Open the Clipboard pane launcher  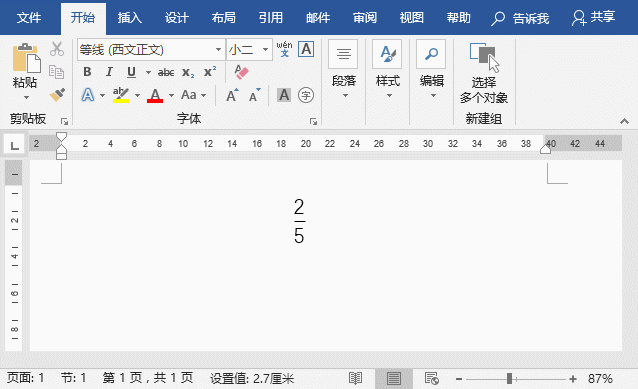pos(64,121)
